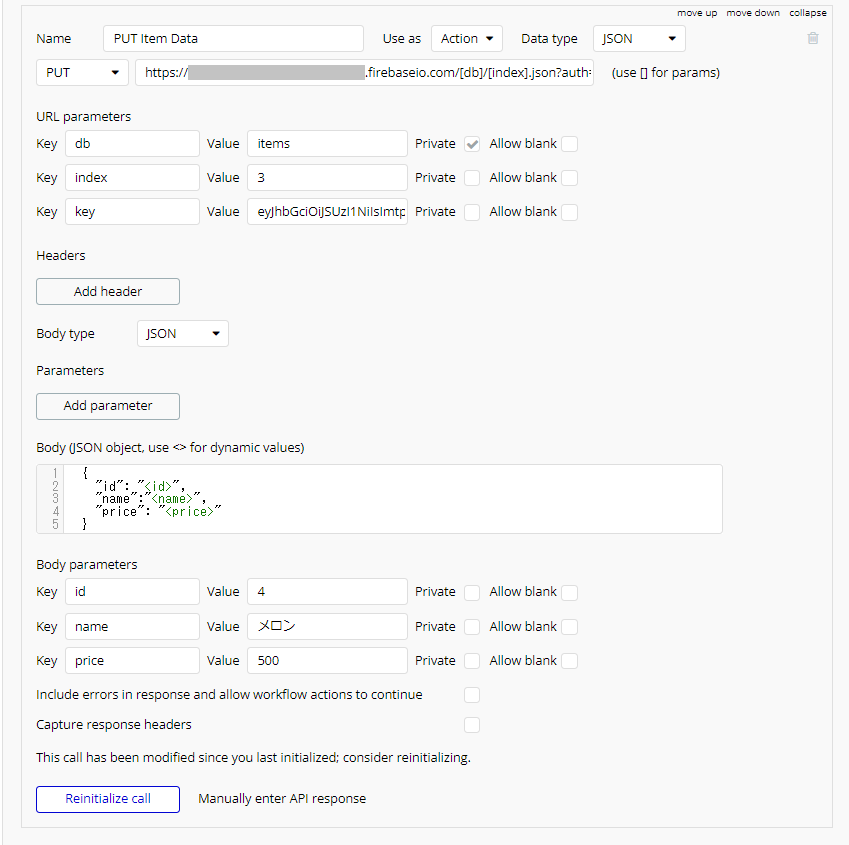Check Private for the key URL parameter
849x845 pixels.
472,212
